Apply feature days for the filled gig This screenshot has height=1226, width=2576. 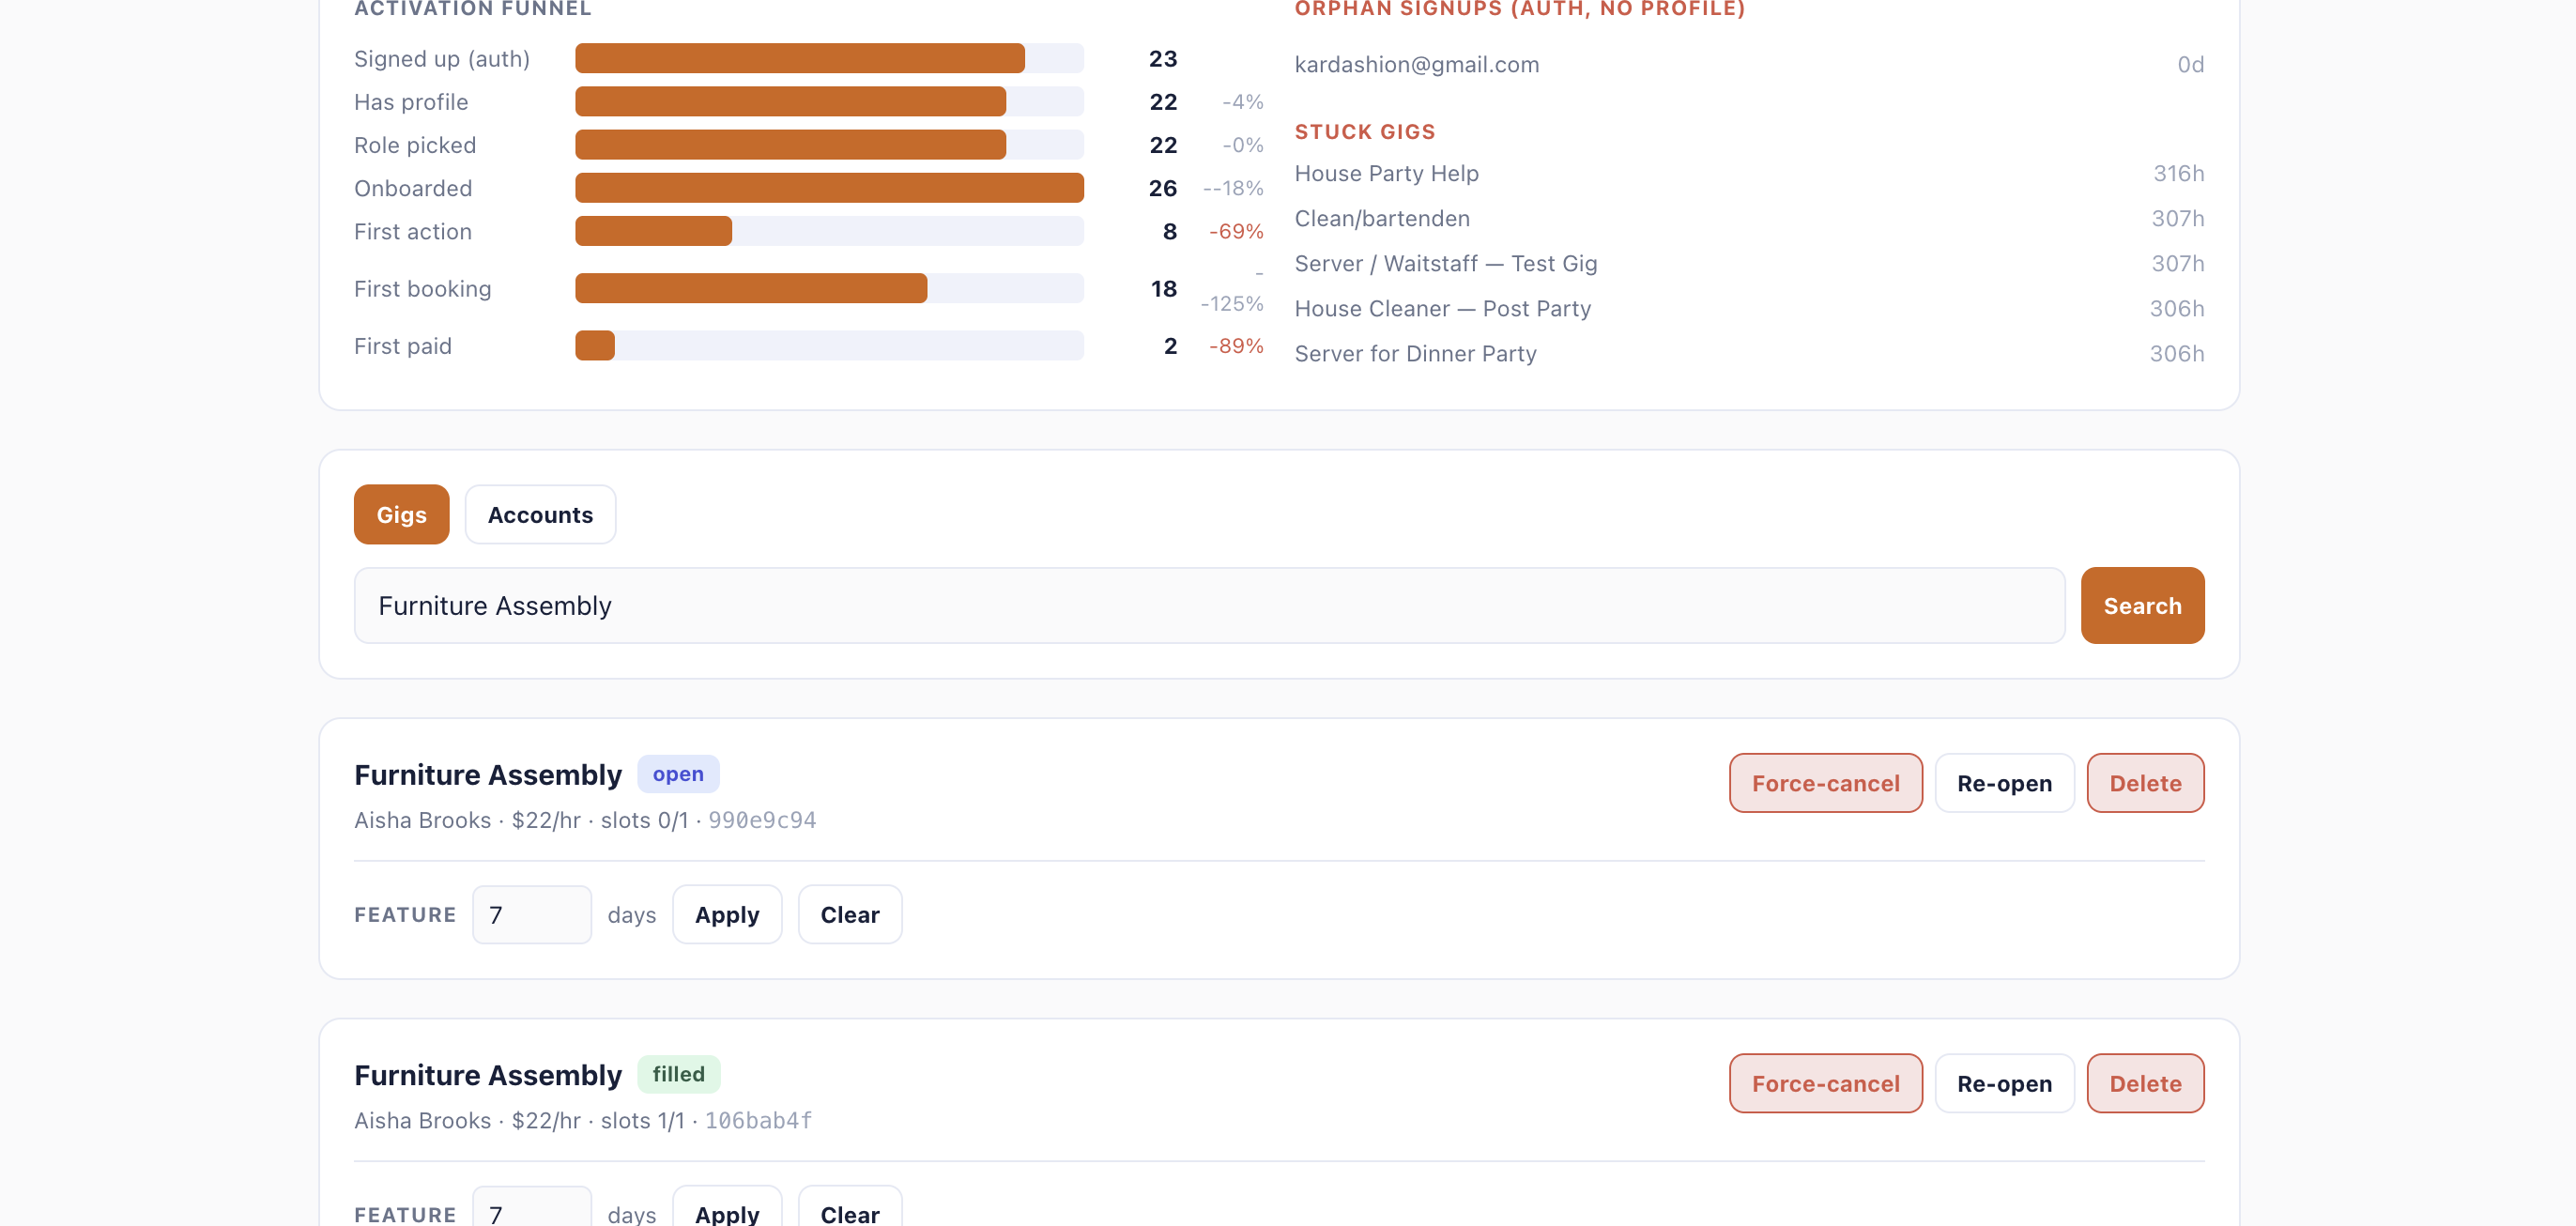pos(726,1208)
